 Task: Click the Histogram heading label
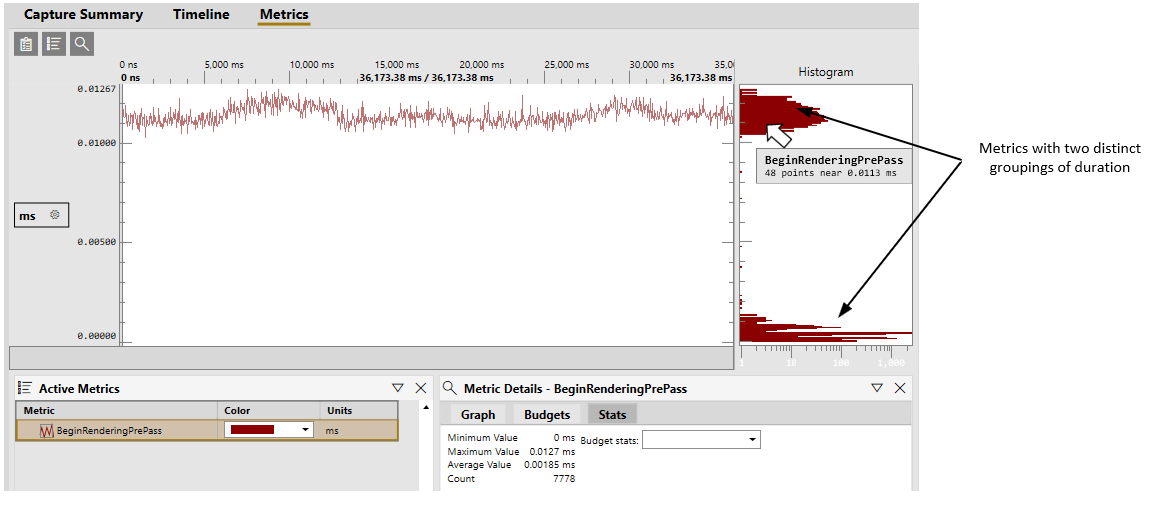(826, 72)
